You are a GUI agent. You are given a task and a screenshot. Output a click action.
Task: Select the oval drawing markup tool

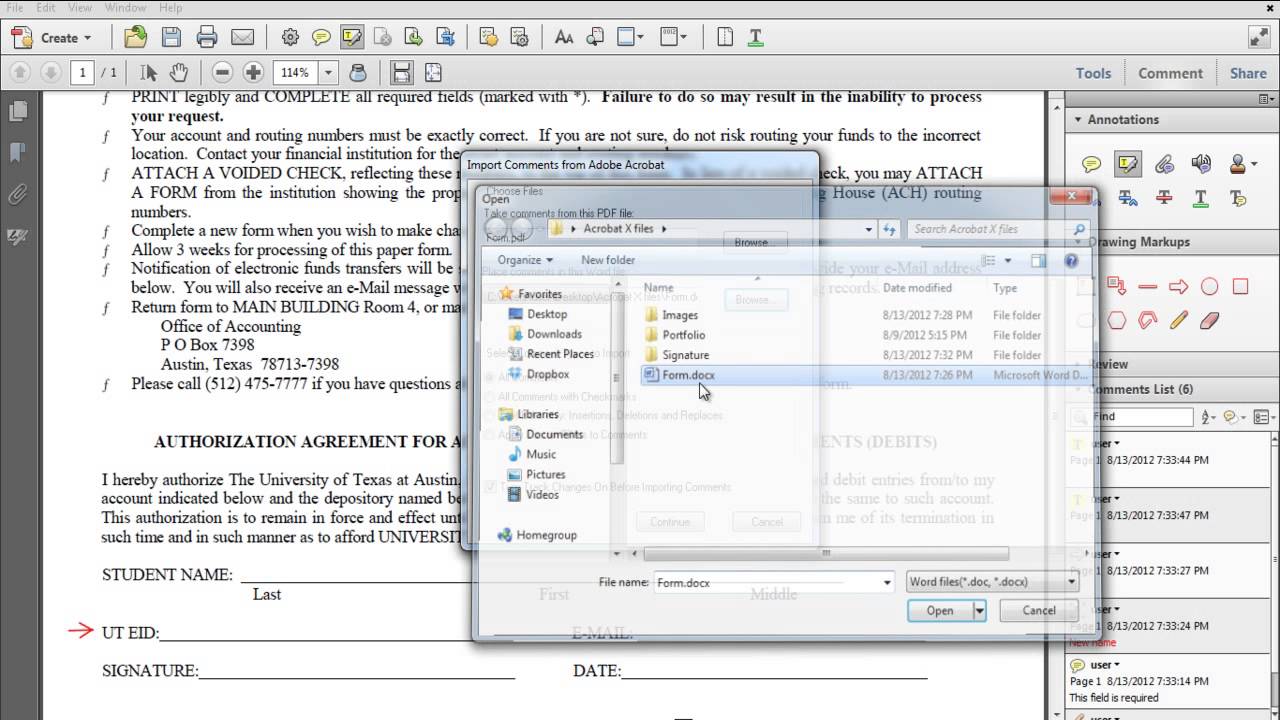pyautogui.click(x=1209, y=287)
